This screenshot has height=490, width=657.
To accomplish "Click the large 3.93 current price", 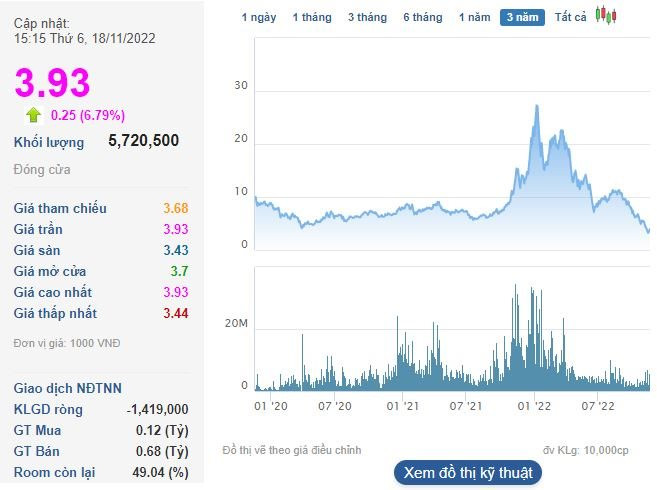I will coord(52,83).
